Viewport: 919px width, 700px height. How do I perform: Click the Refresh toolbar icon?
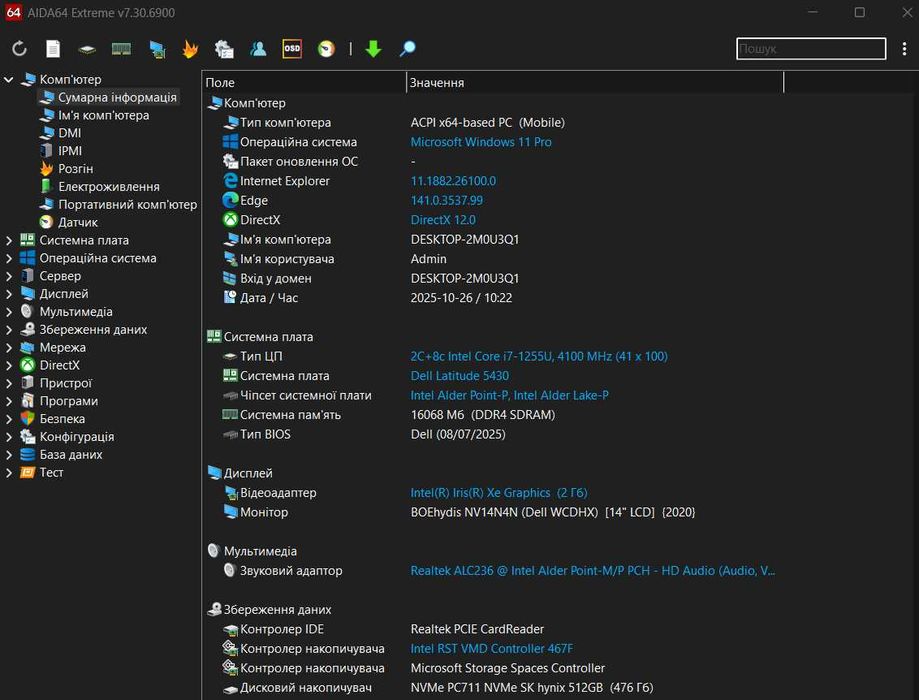pyautogui.click(x=19, y=49)
